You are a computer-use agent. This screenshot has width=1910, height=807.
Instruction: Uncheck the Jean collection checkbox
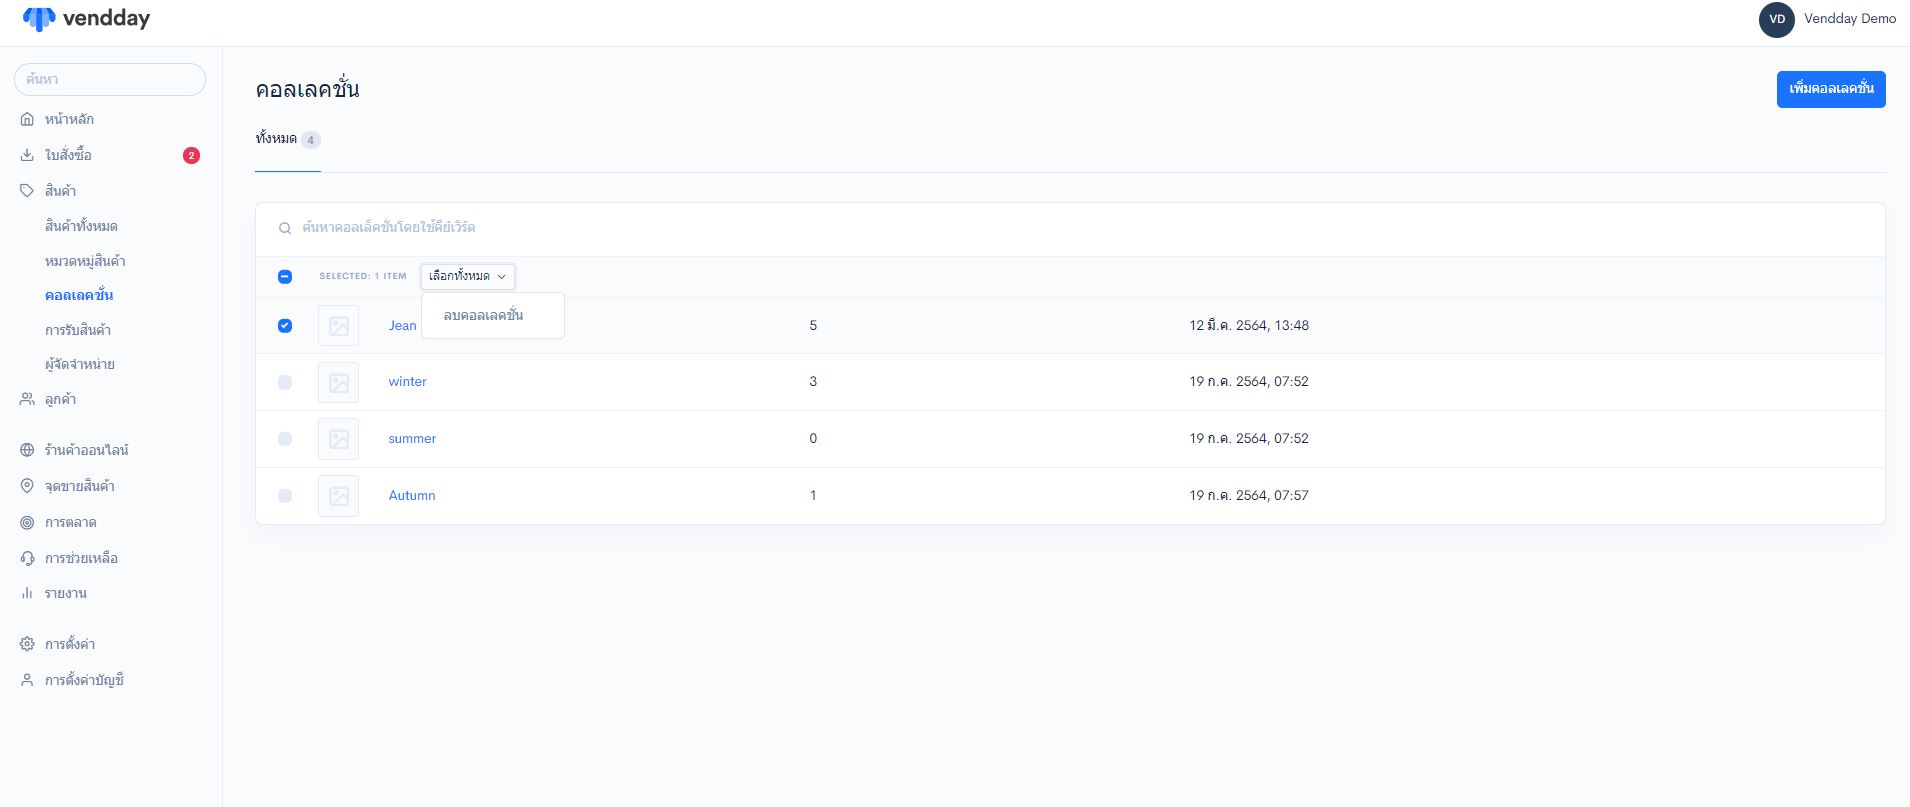[285, 326]
